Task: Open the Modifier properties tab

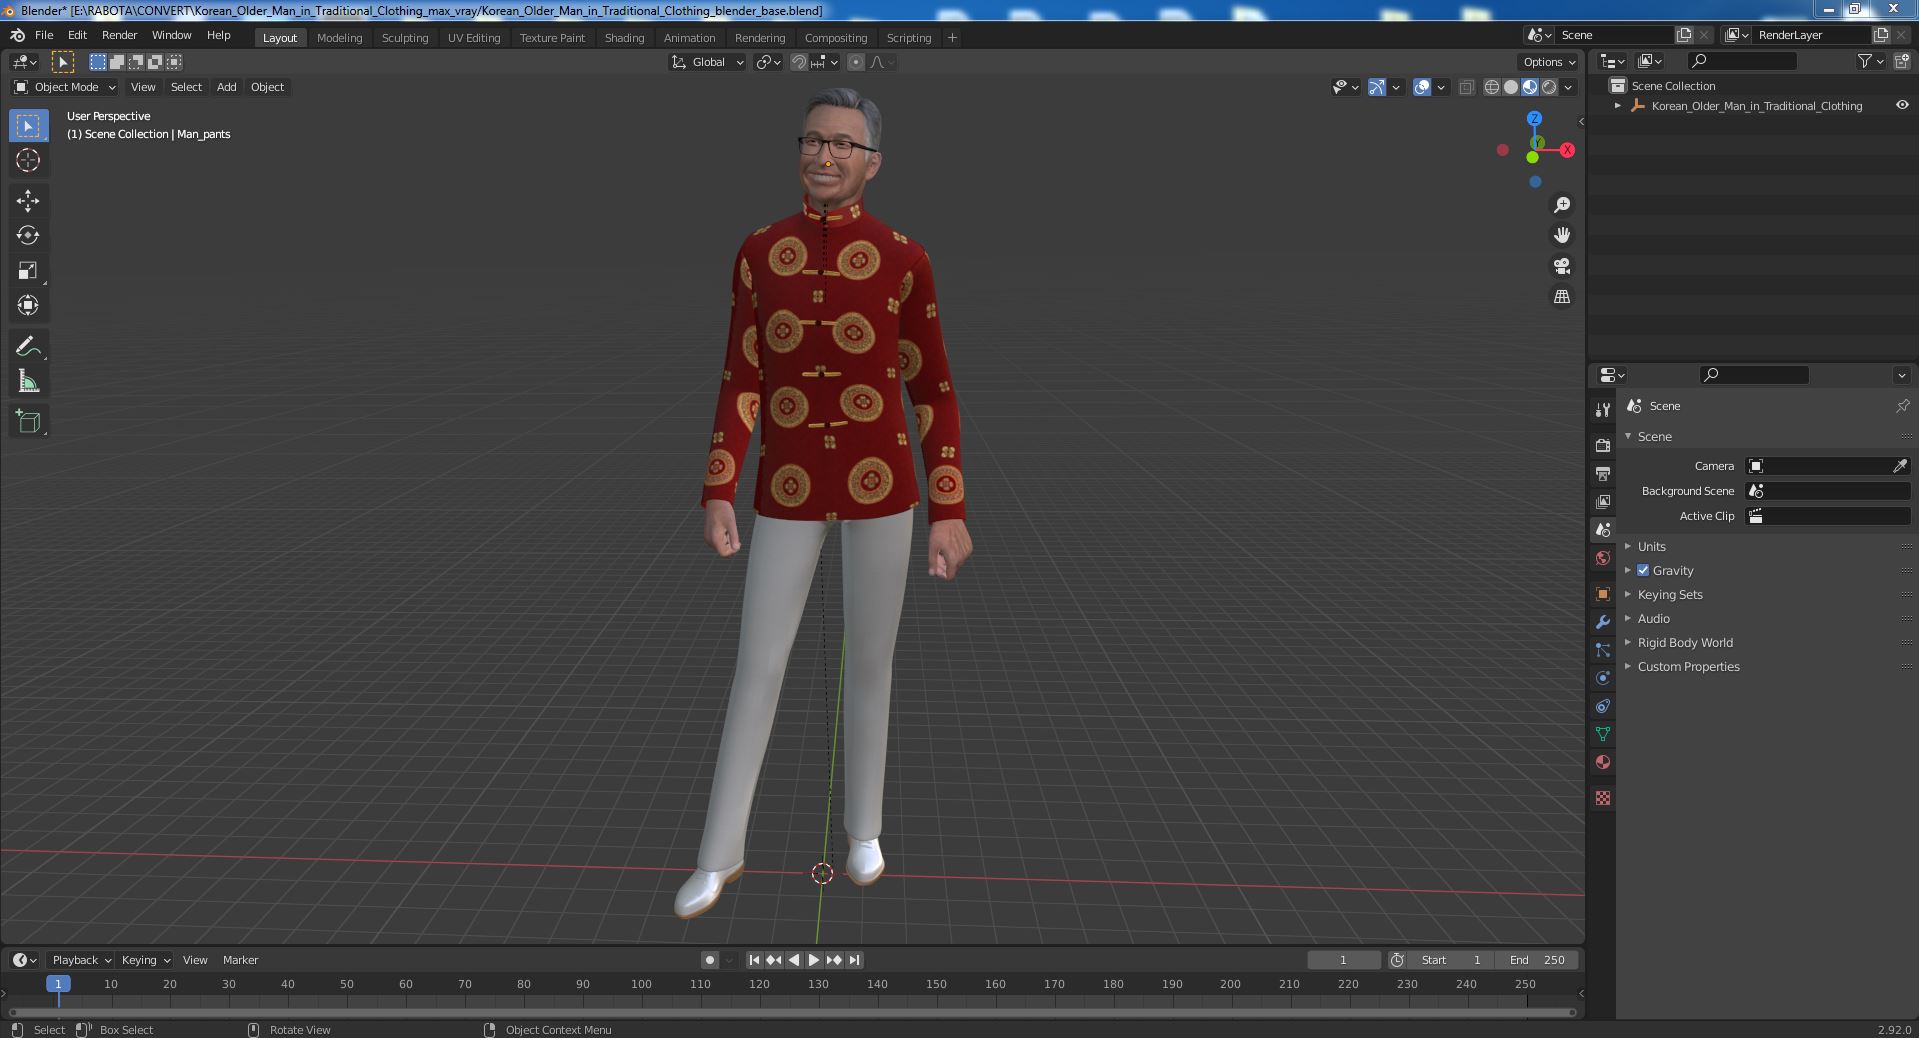Action: click(x=1603, y=622)
